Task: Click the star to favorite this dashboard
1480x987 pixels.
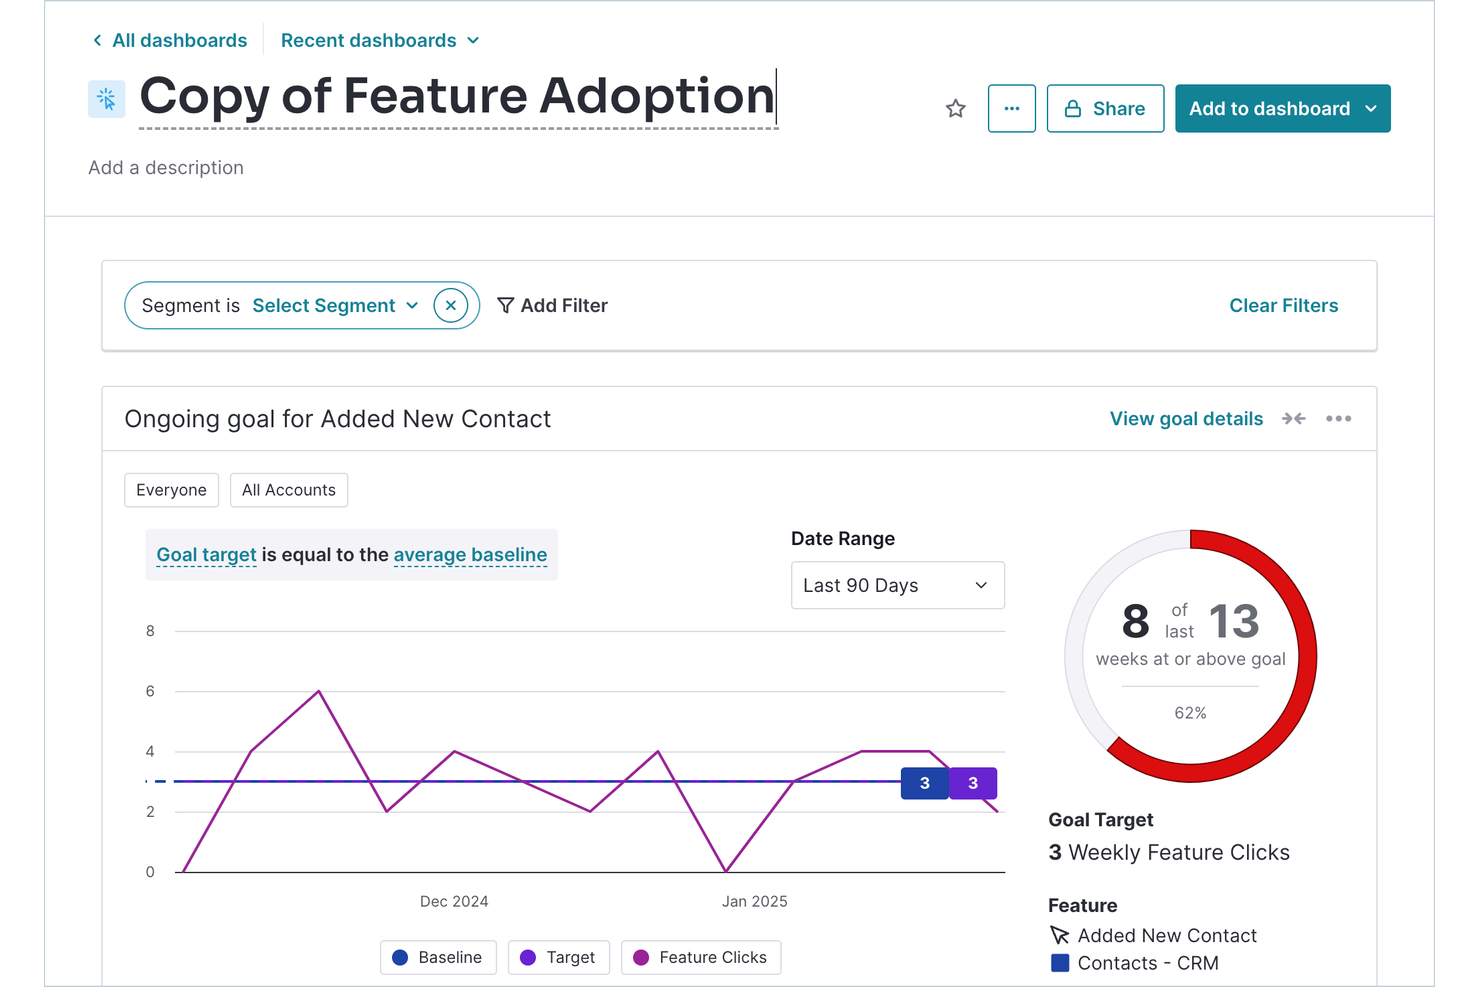Action: [x=955, y=108]
